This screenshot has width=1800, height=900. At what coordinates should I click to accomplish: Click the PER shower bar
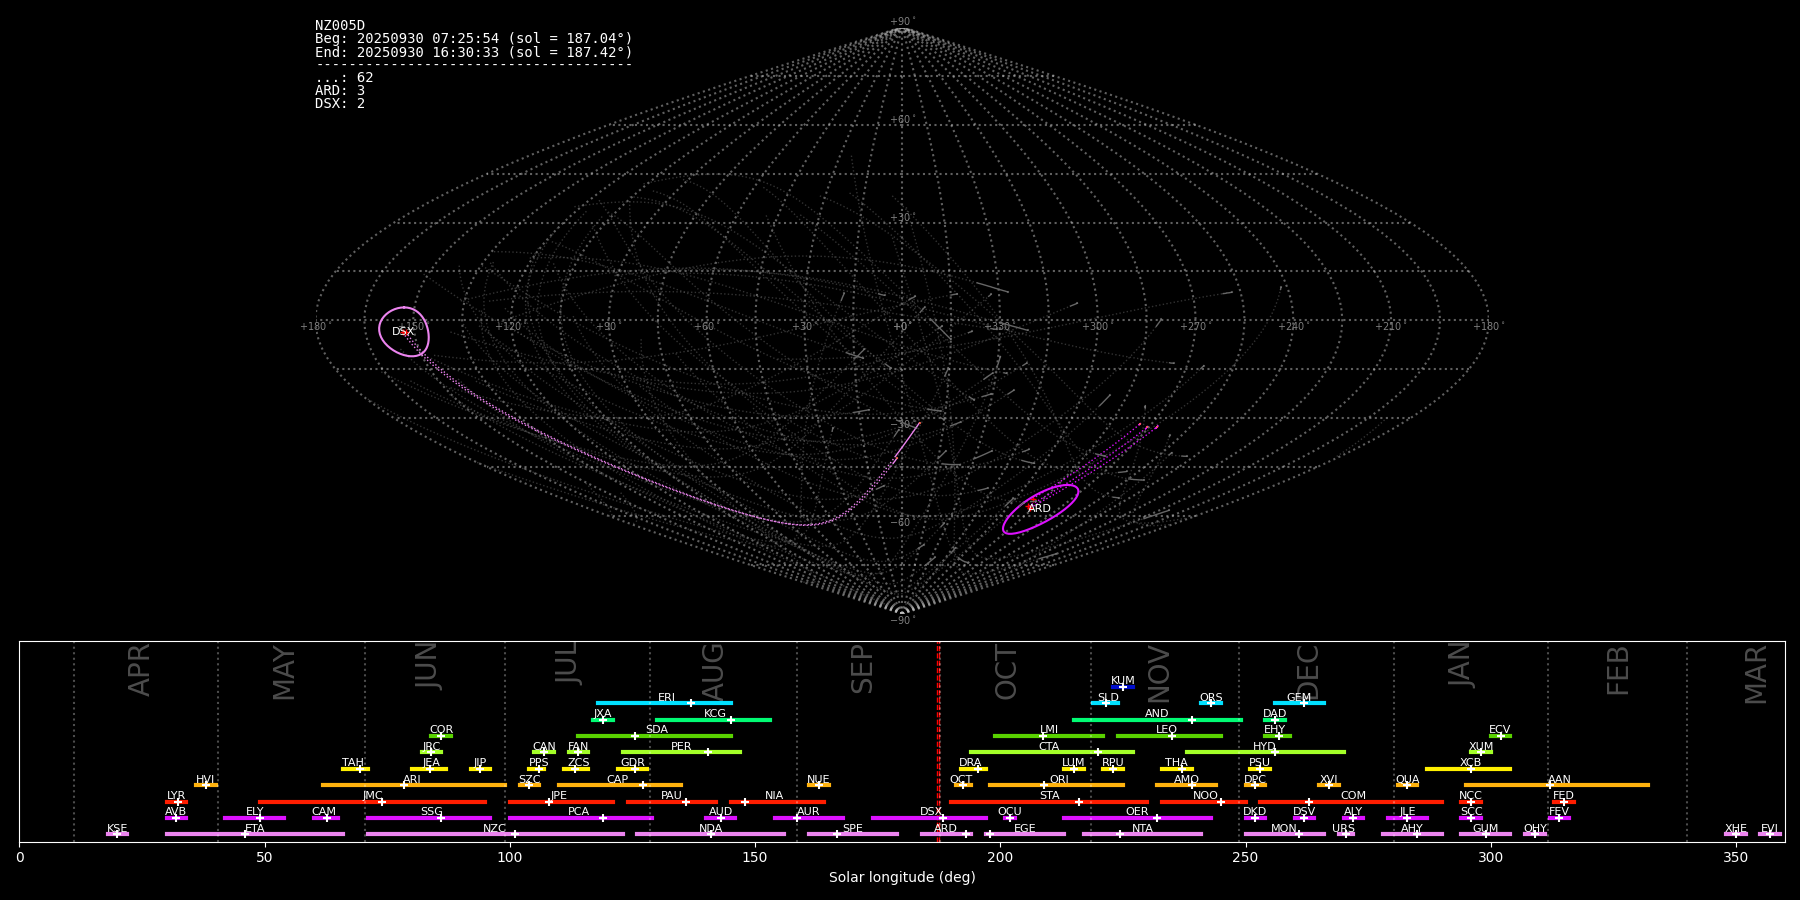point(681,752)
